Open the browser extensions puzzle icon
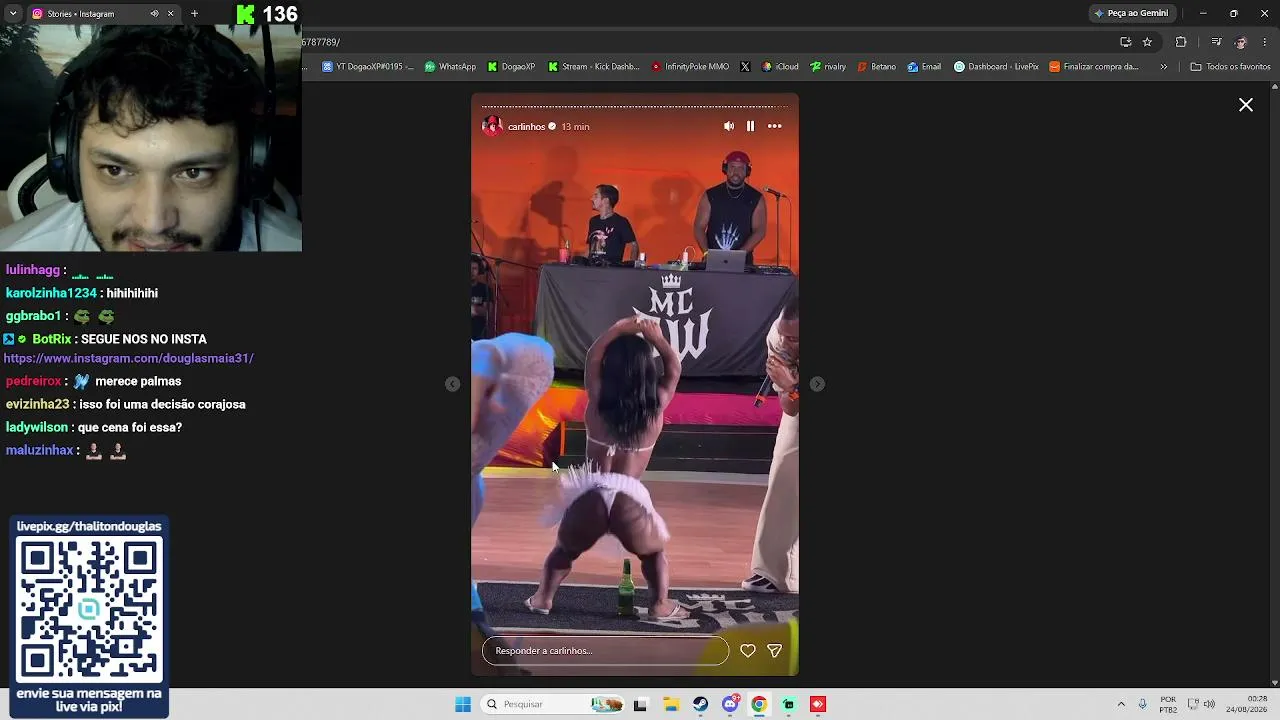 (x=1181, y=42)
